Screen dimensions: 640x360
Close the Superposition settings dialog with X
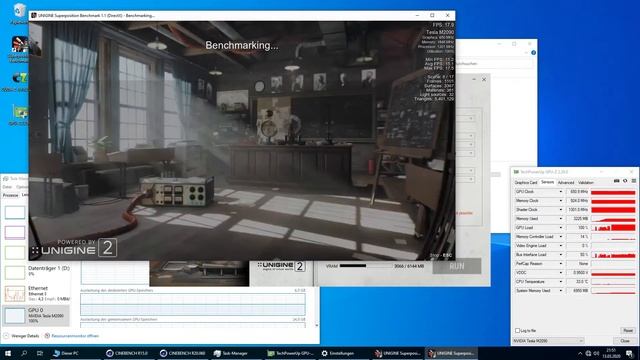click(x=484, y=80)
